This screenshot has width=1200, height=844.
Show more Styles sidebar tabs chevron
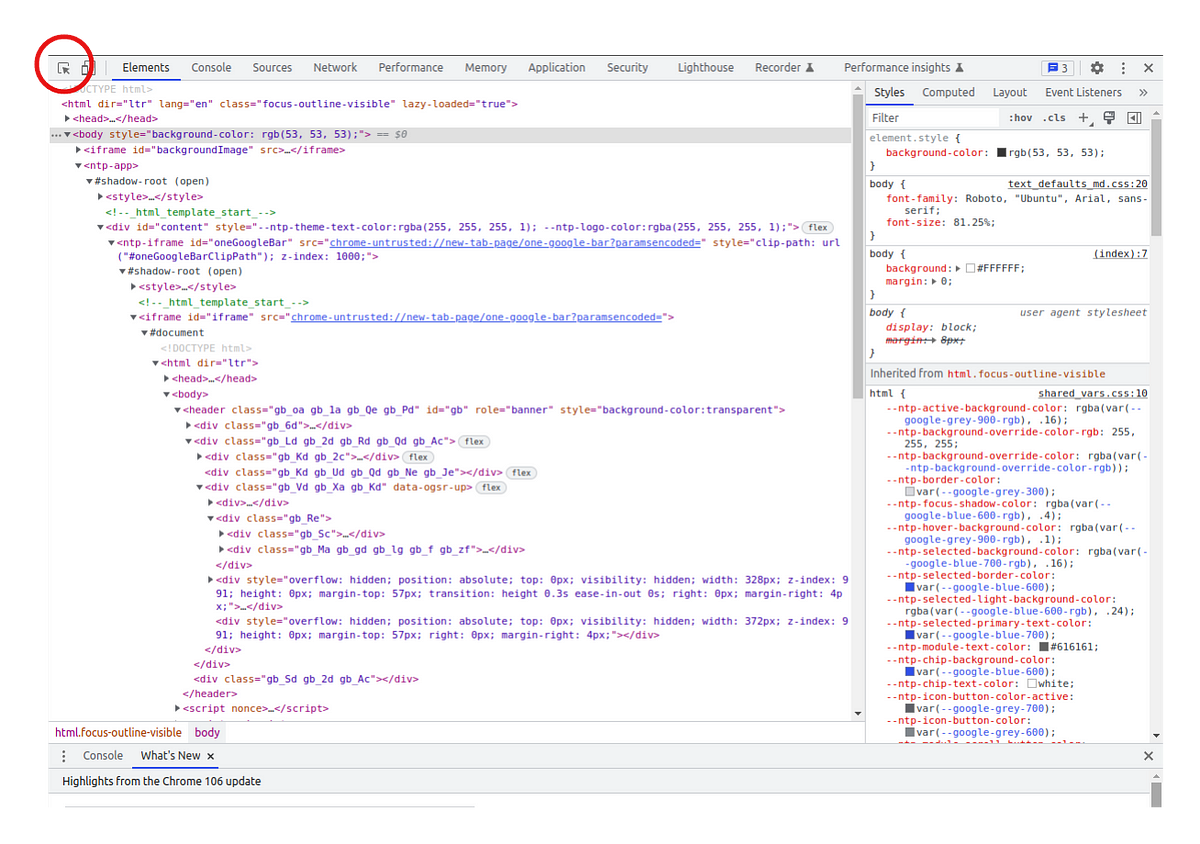[1143, 92]
